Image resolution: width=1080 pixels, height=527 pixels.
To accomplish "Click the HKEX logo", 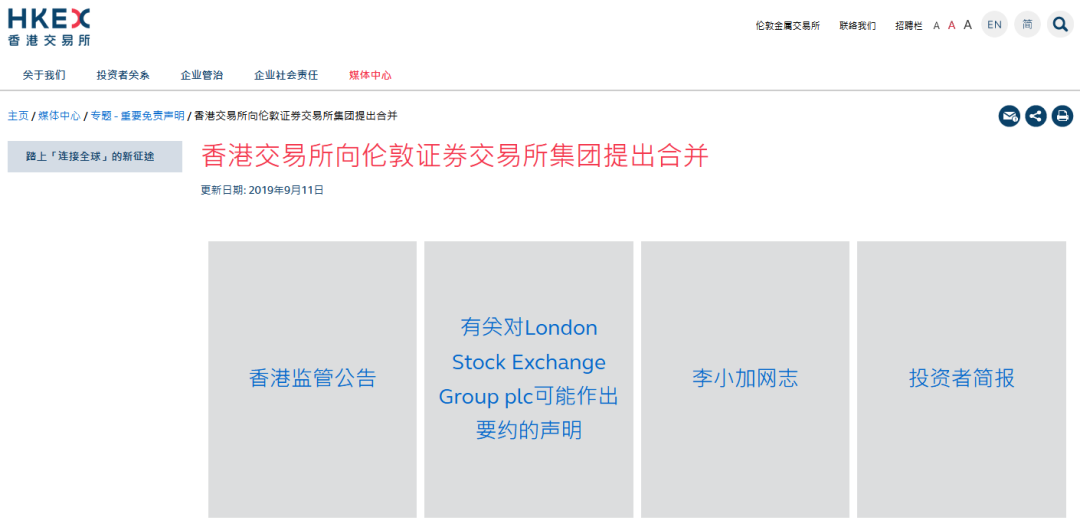I will (49, 27).
